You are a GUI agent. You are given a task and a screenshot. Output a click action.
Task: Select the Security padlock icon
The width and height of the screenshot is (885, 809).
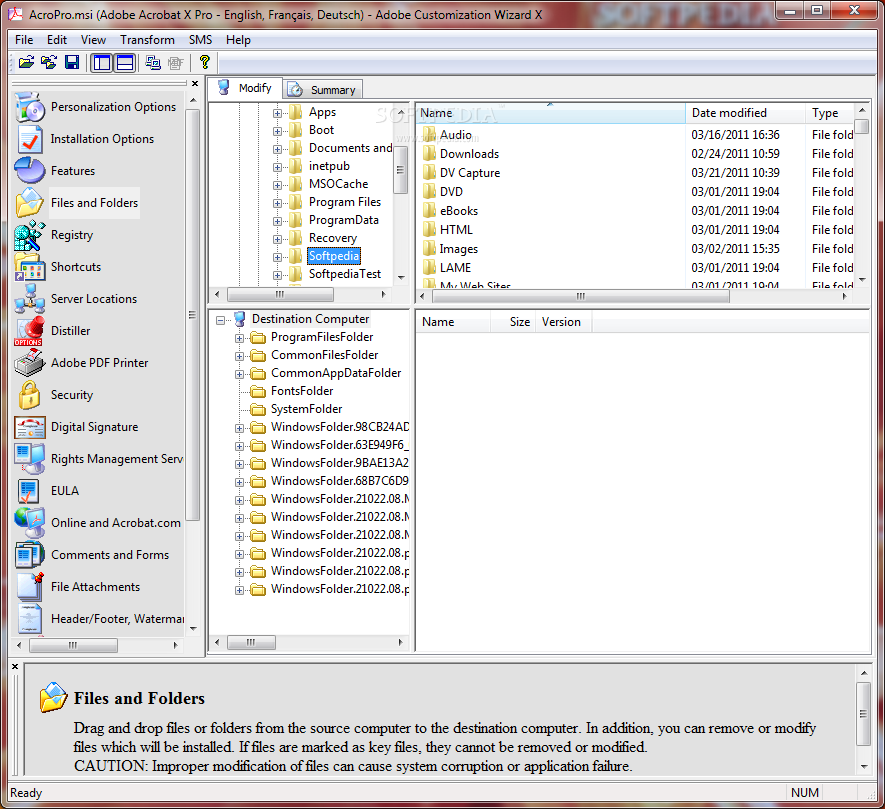coord(29,395)
